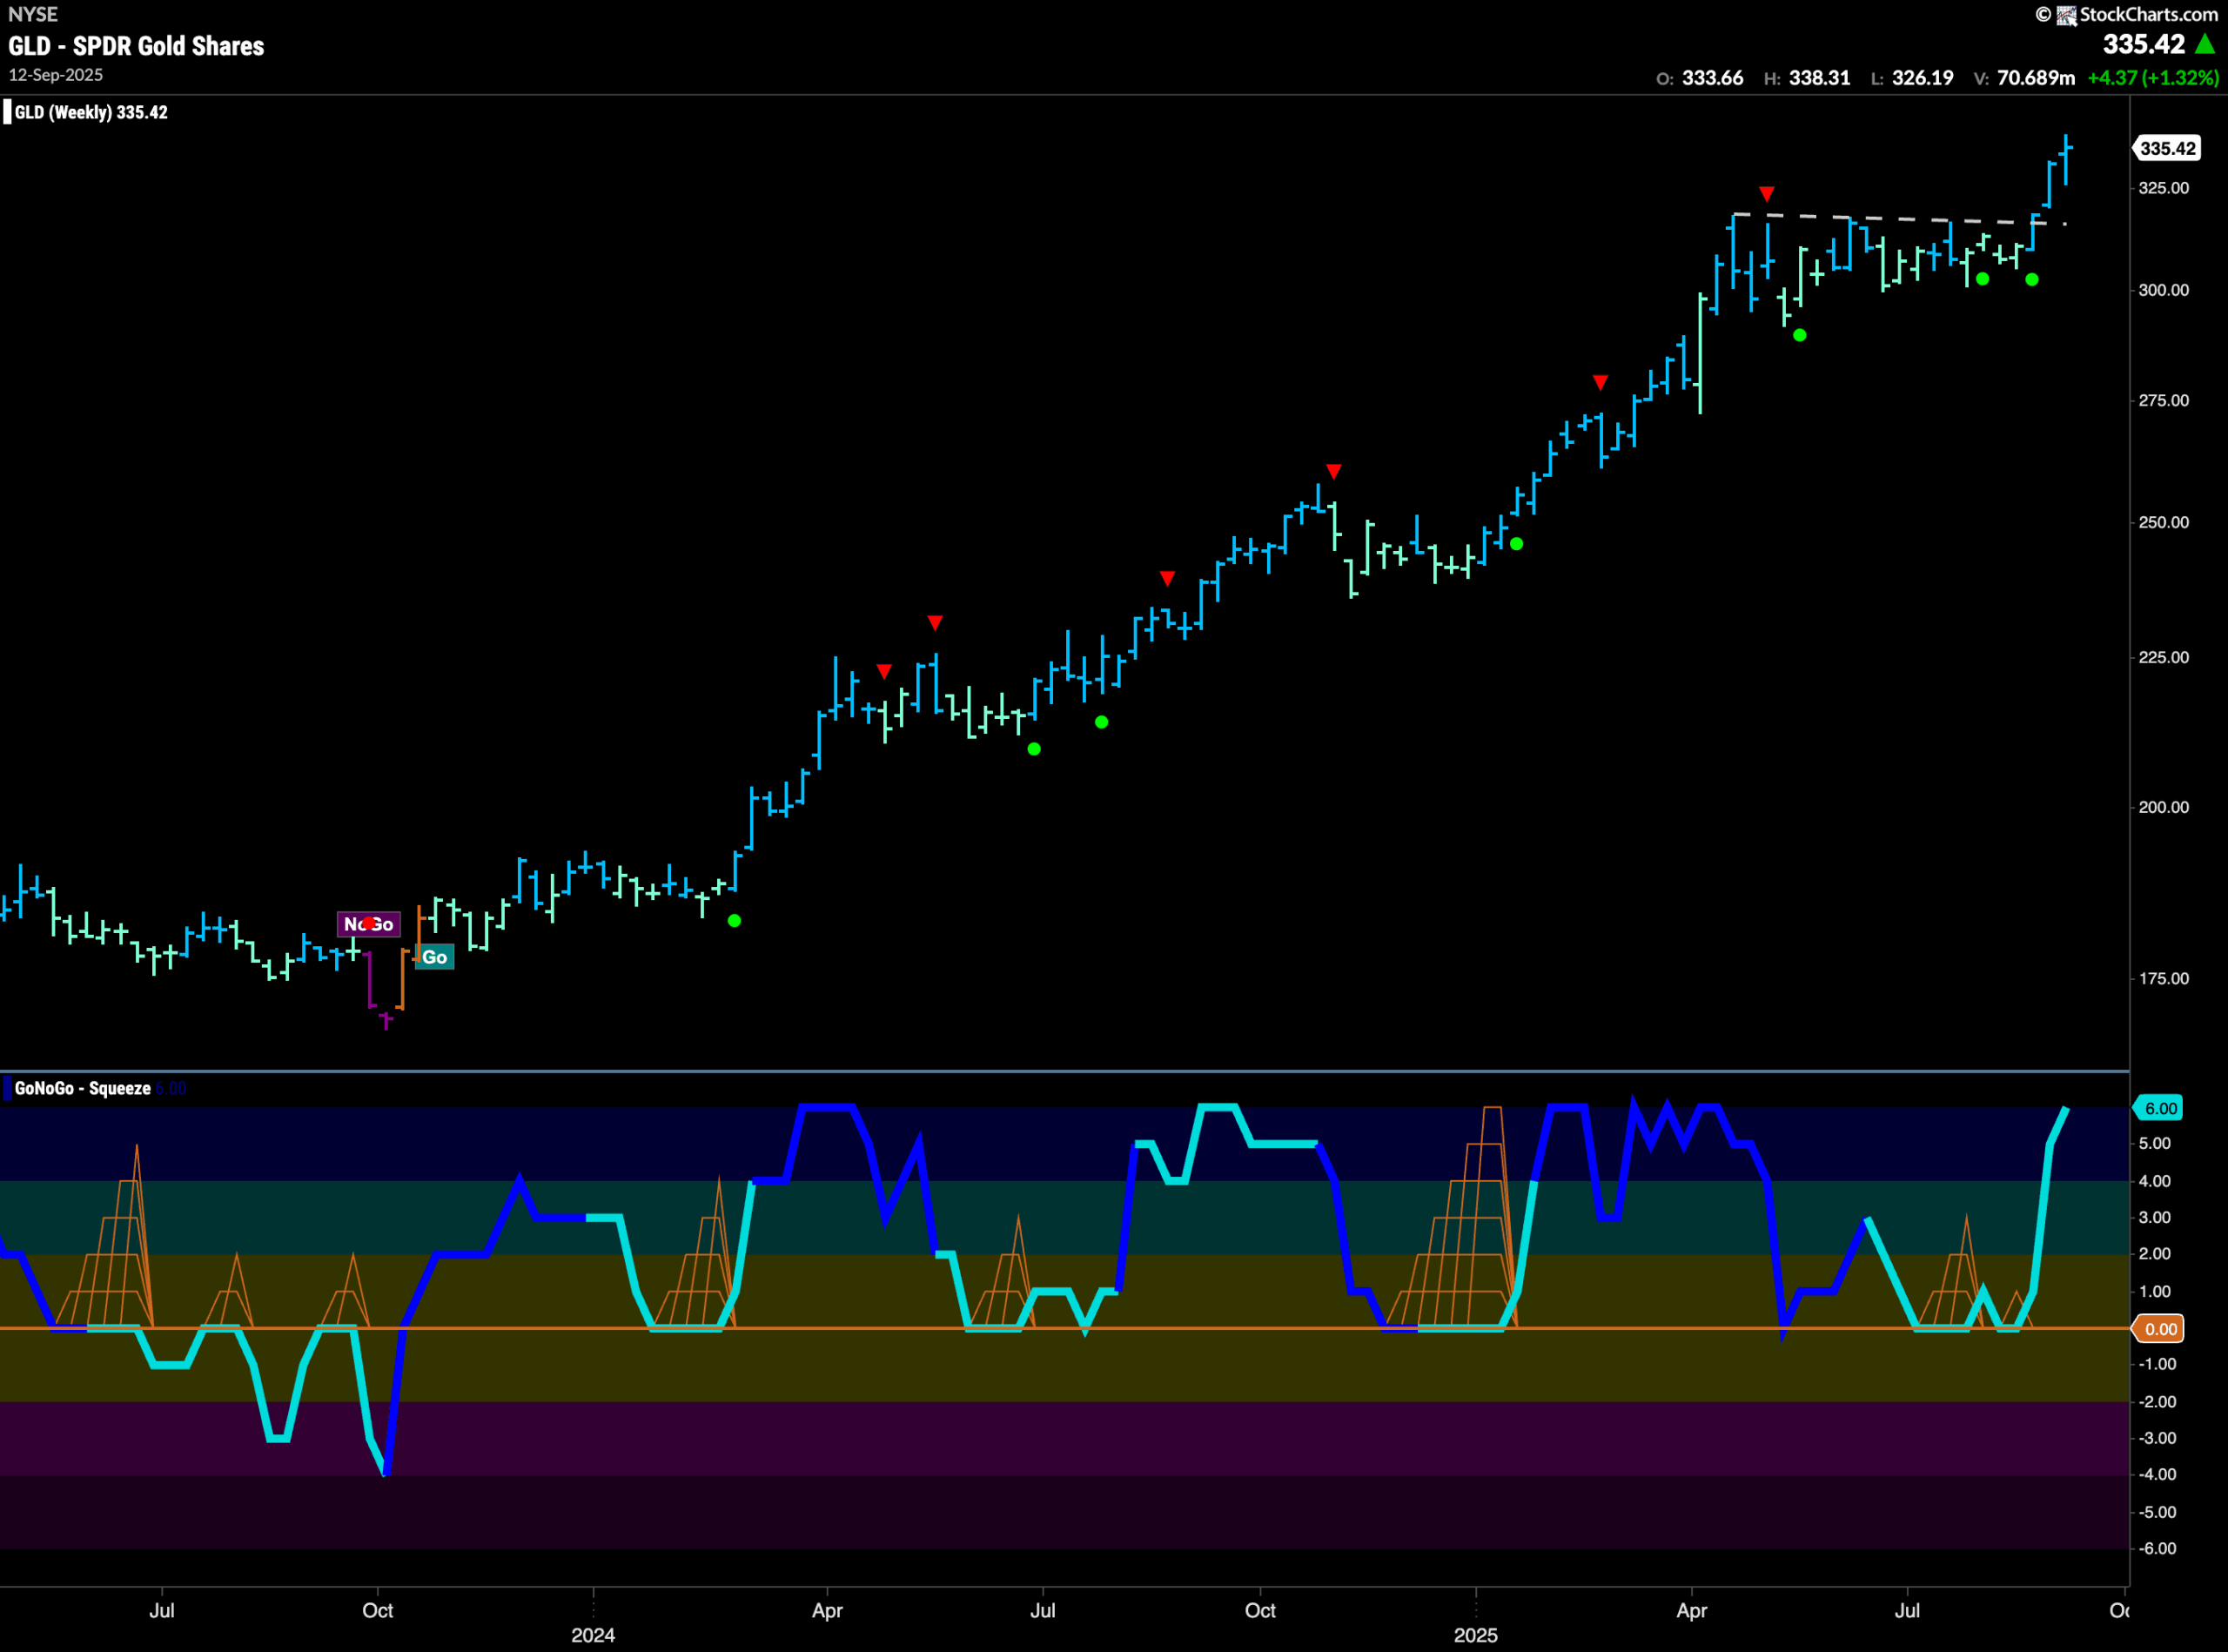
Task: Click the 225.00 price axis label
Action: 2164,657
